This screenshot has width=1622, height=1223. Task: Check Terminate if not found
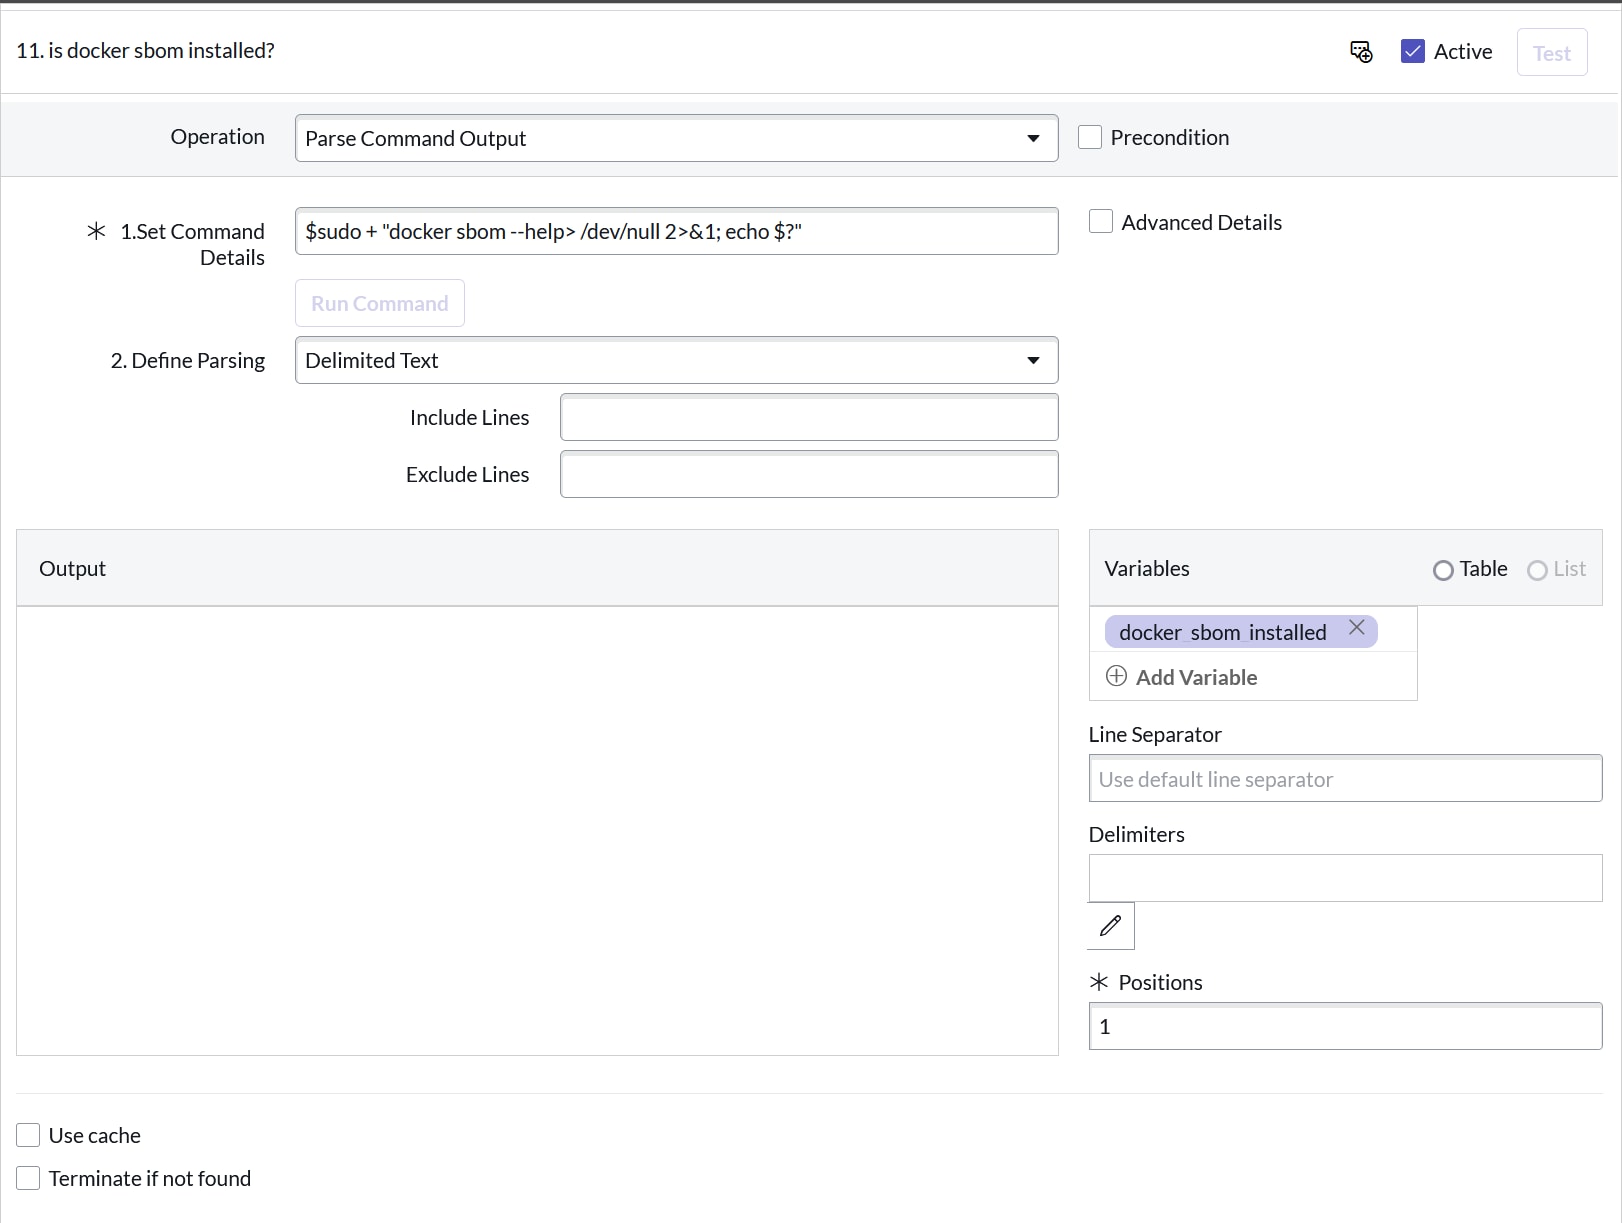[x=28, y=1178]
